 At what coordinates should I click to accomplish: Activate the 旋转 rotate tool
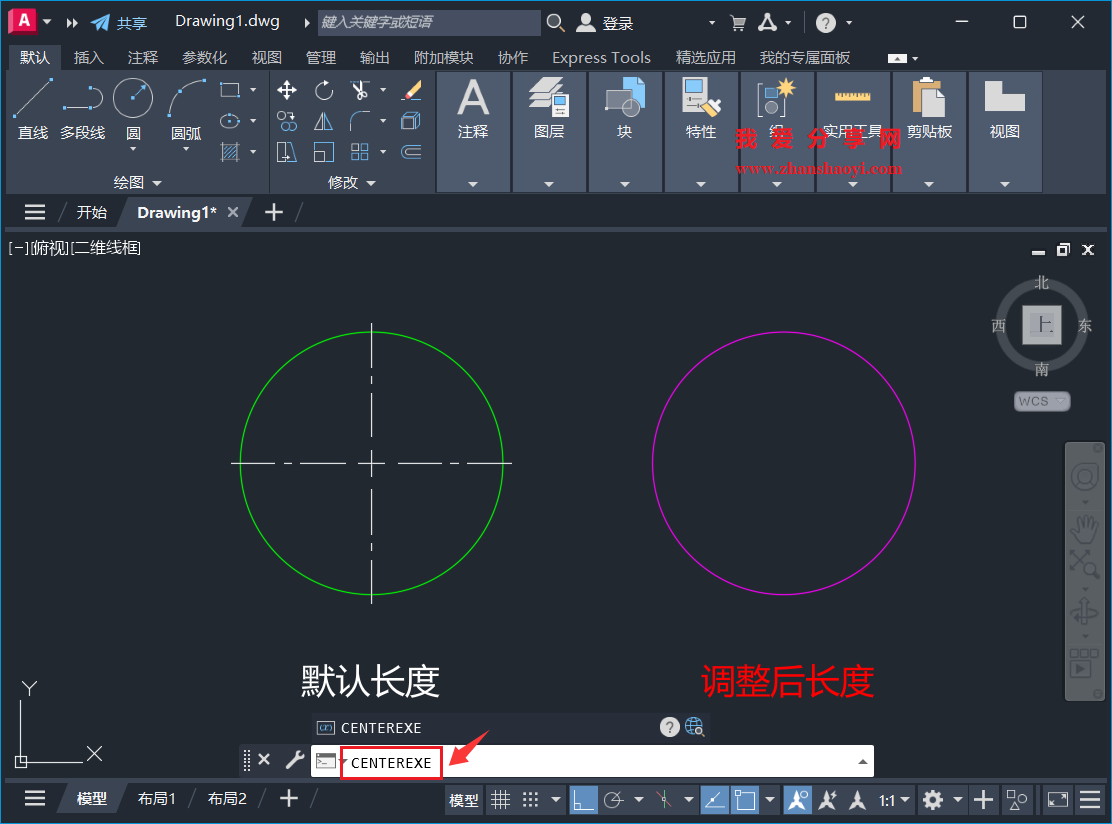(324, 90)
